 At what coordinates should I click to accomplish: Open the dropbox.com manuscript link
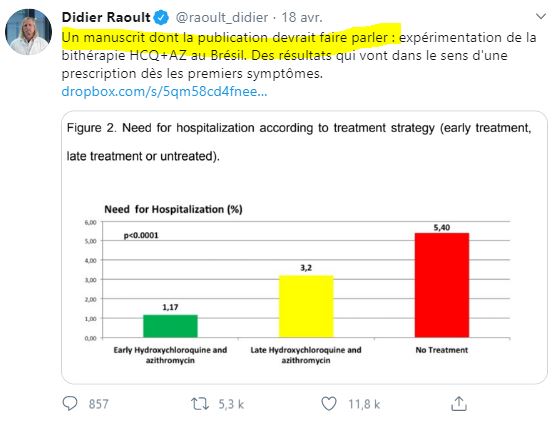tap(164, 91)
